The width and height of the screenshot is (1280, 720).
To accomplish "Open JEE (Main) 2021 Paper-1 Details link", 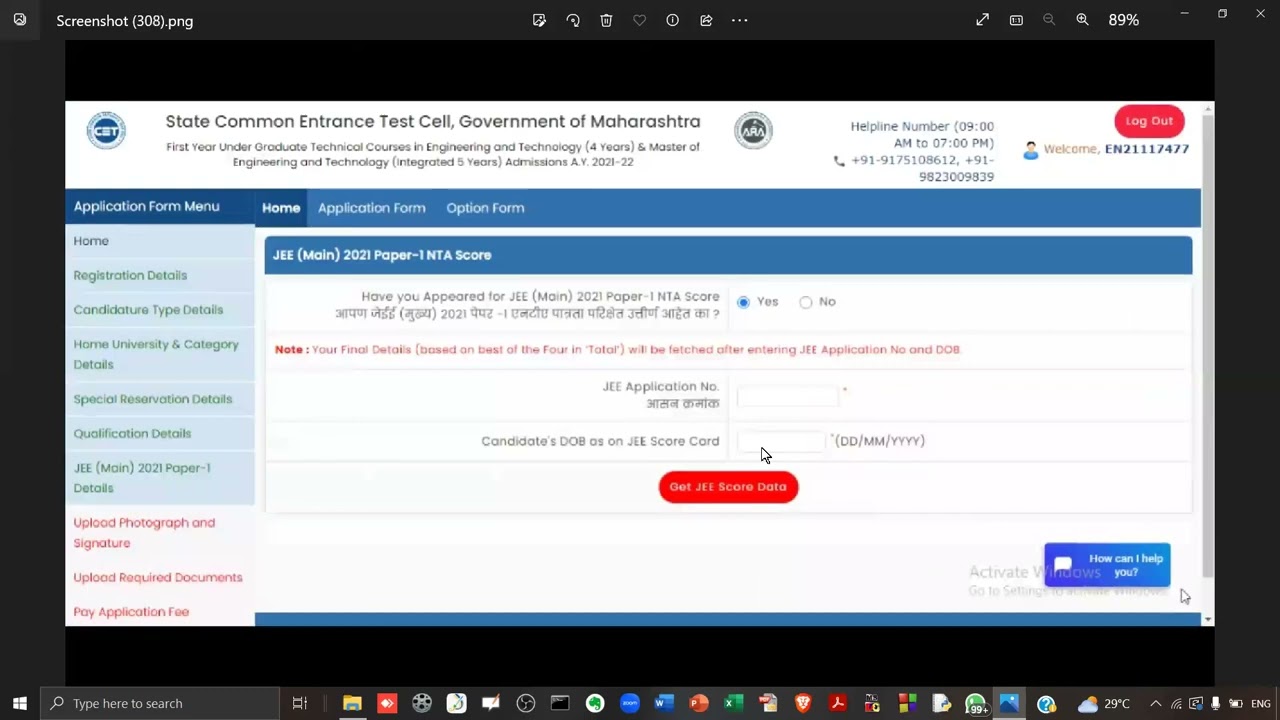I will tap(142, 478).
